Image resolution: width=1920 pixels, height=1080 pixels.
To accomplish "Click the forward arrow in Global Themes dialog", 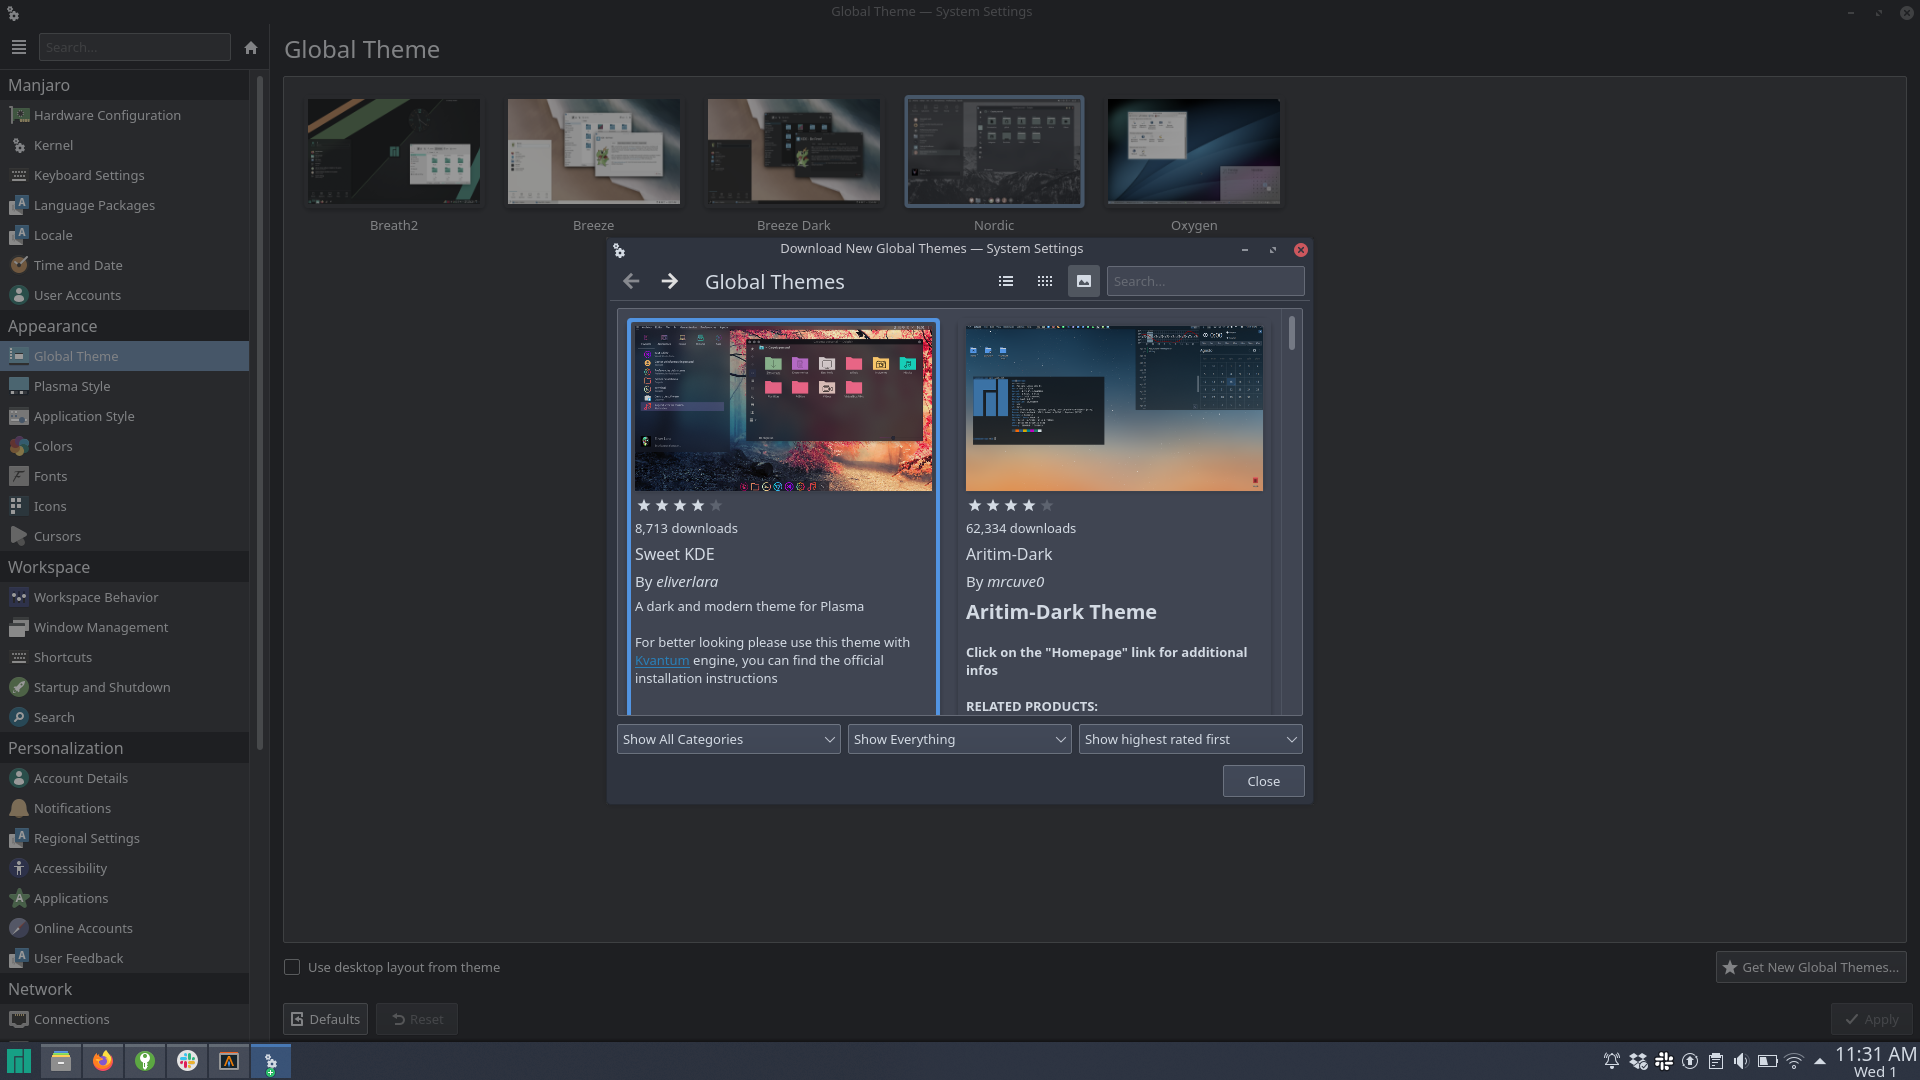I will pos(670,282).
